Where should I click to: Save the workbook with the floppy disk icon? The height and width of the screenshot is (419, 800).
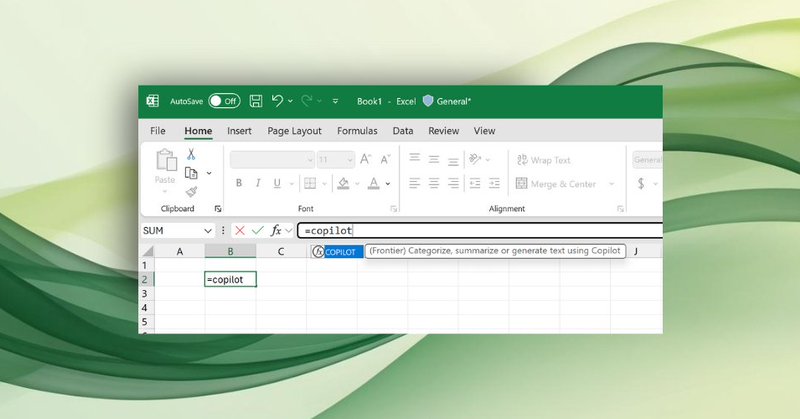pos(256,101)
